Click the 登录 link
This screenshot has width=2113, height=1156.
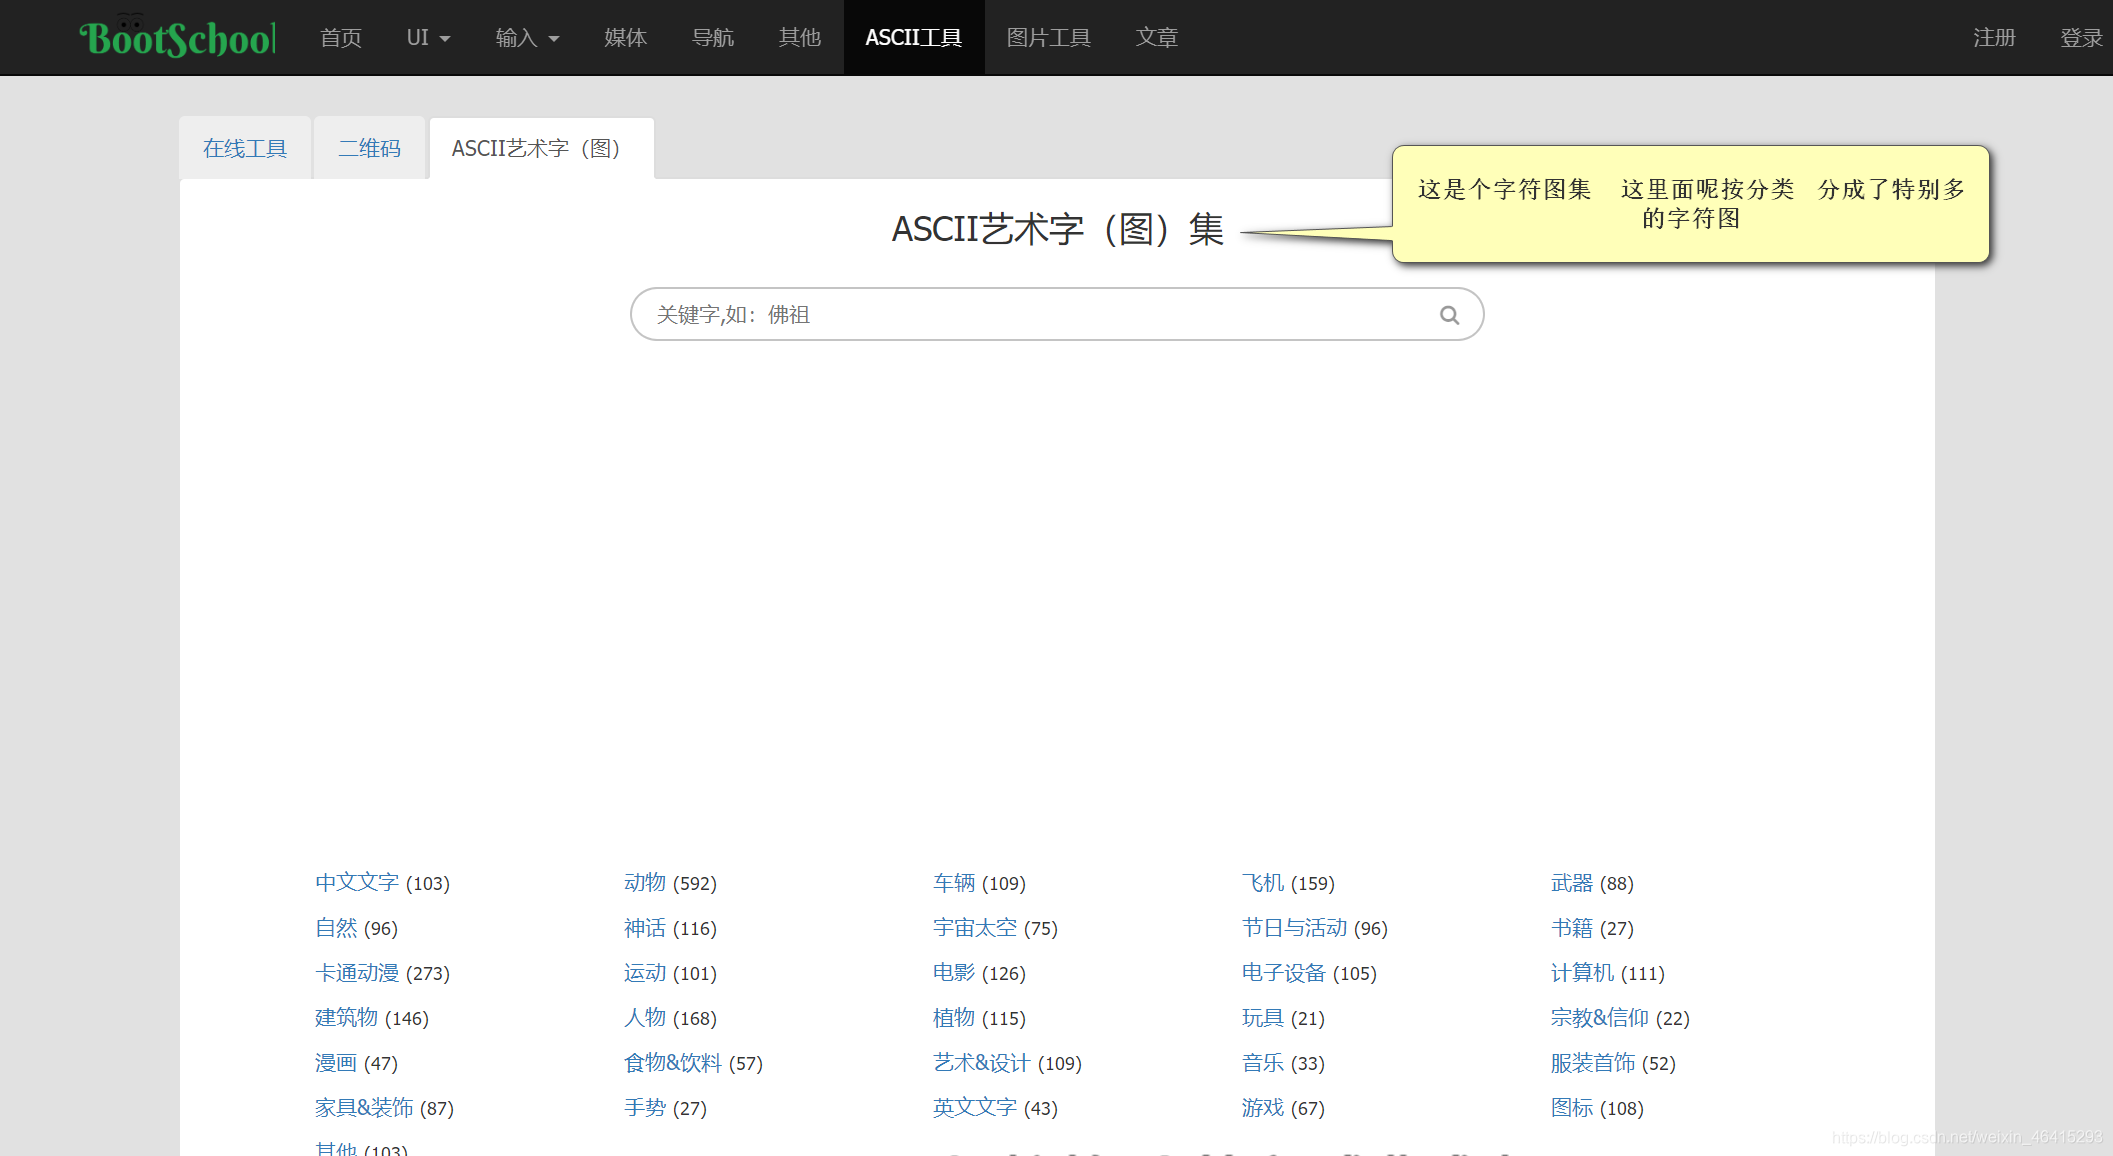[2081, 37]
